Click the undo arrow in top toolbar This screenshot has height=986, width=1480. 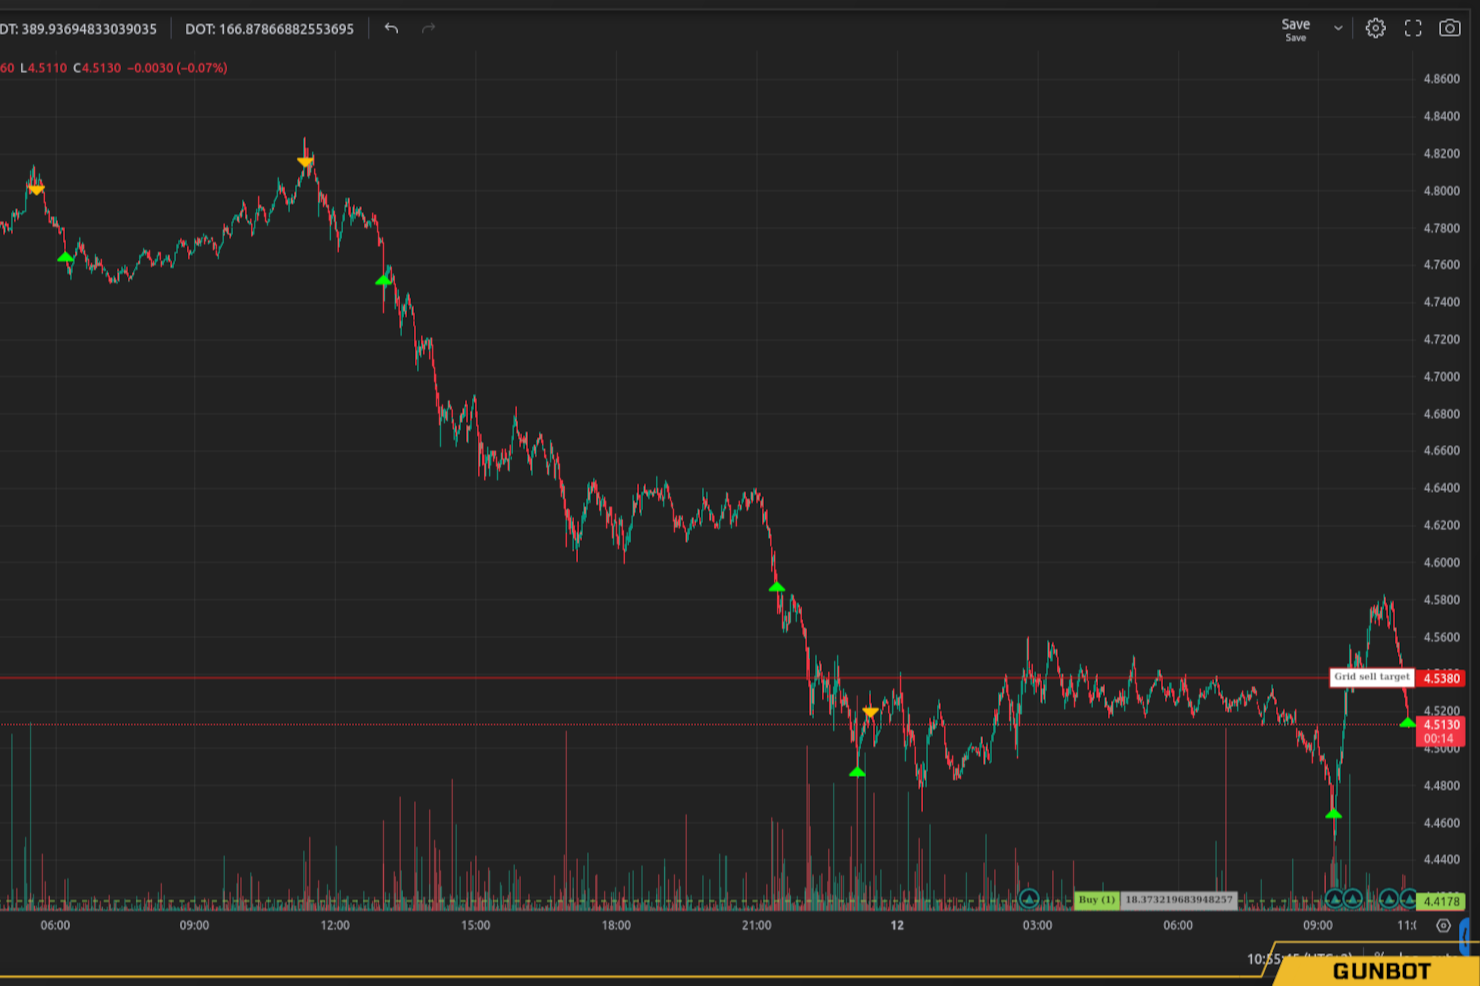click(x=391, y=29)
